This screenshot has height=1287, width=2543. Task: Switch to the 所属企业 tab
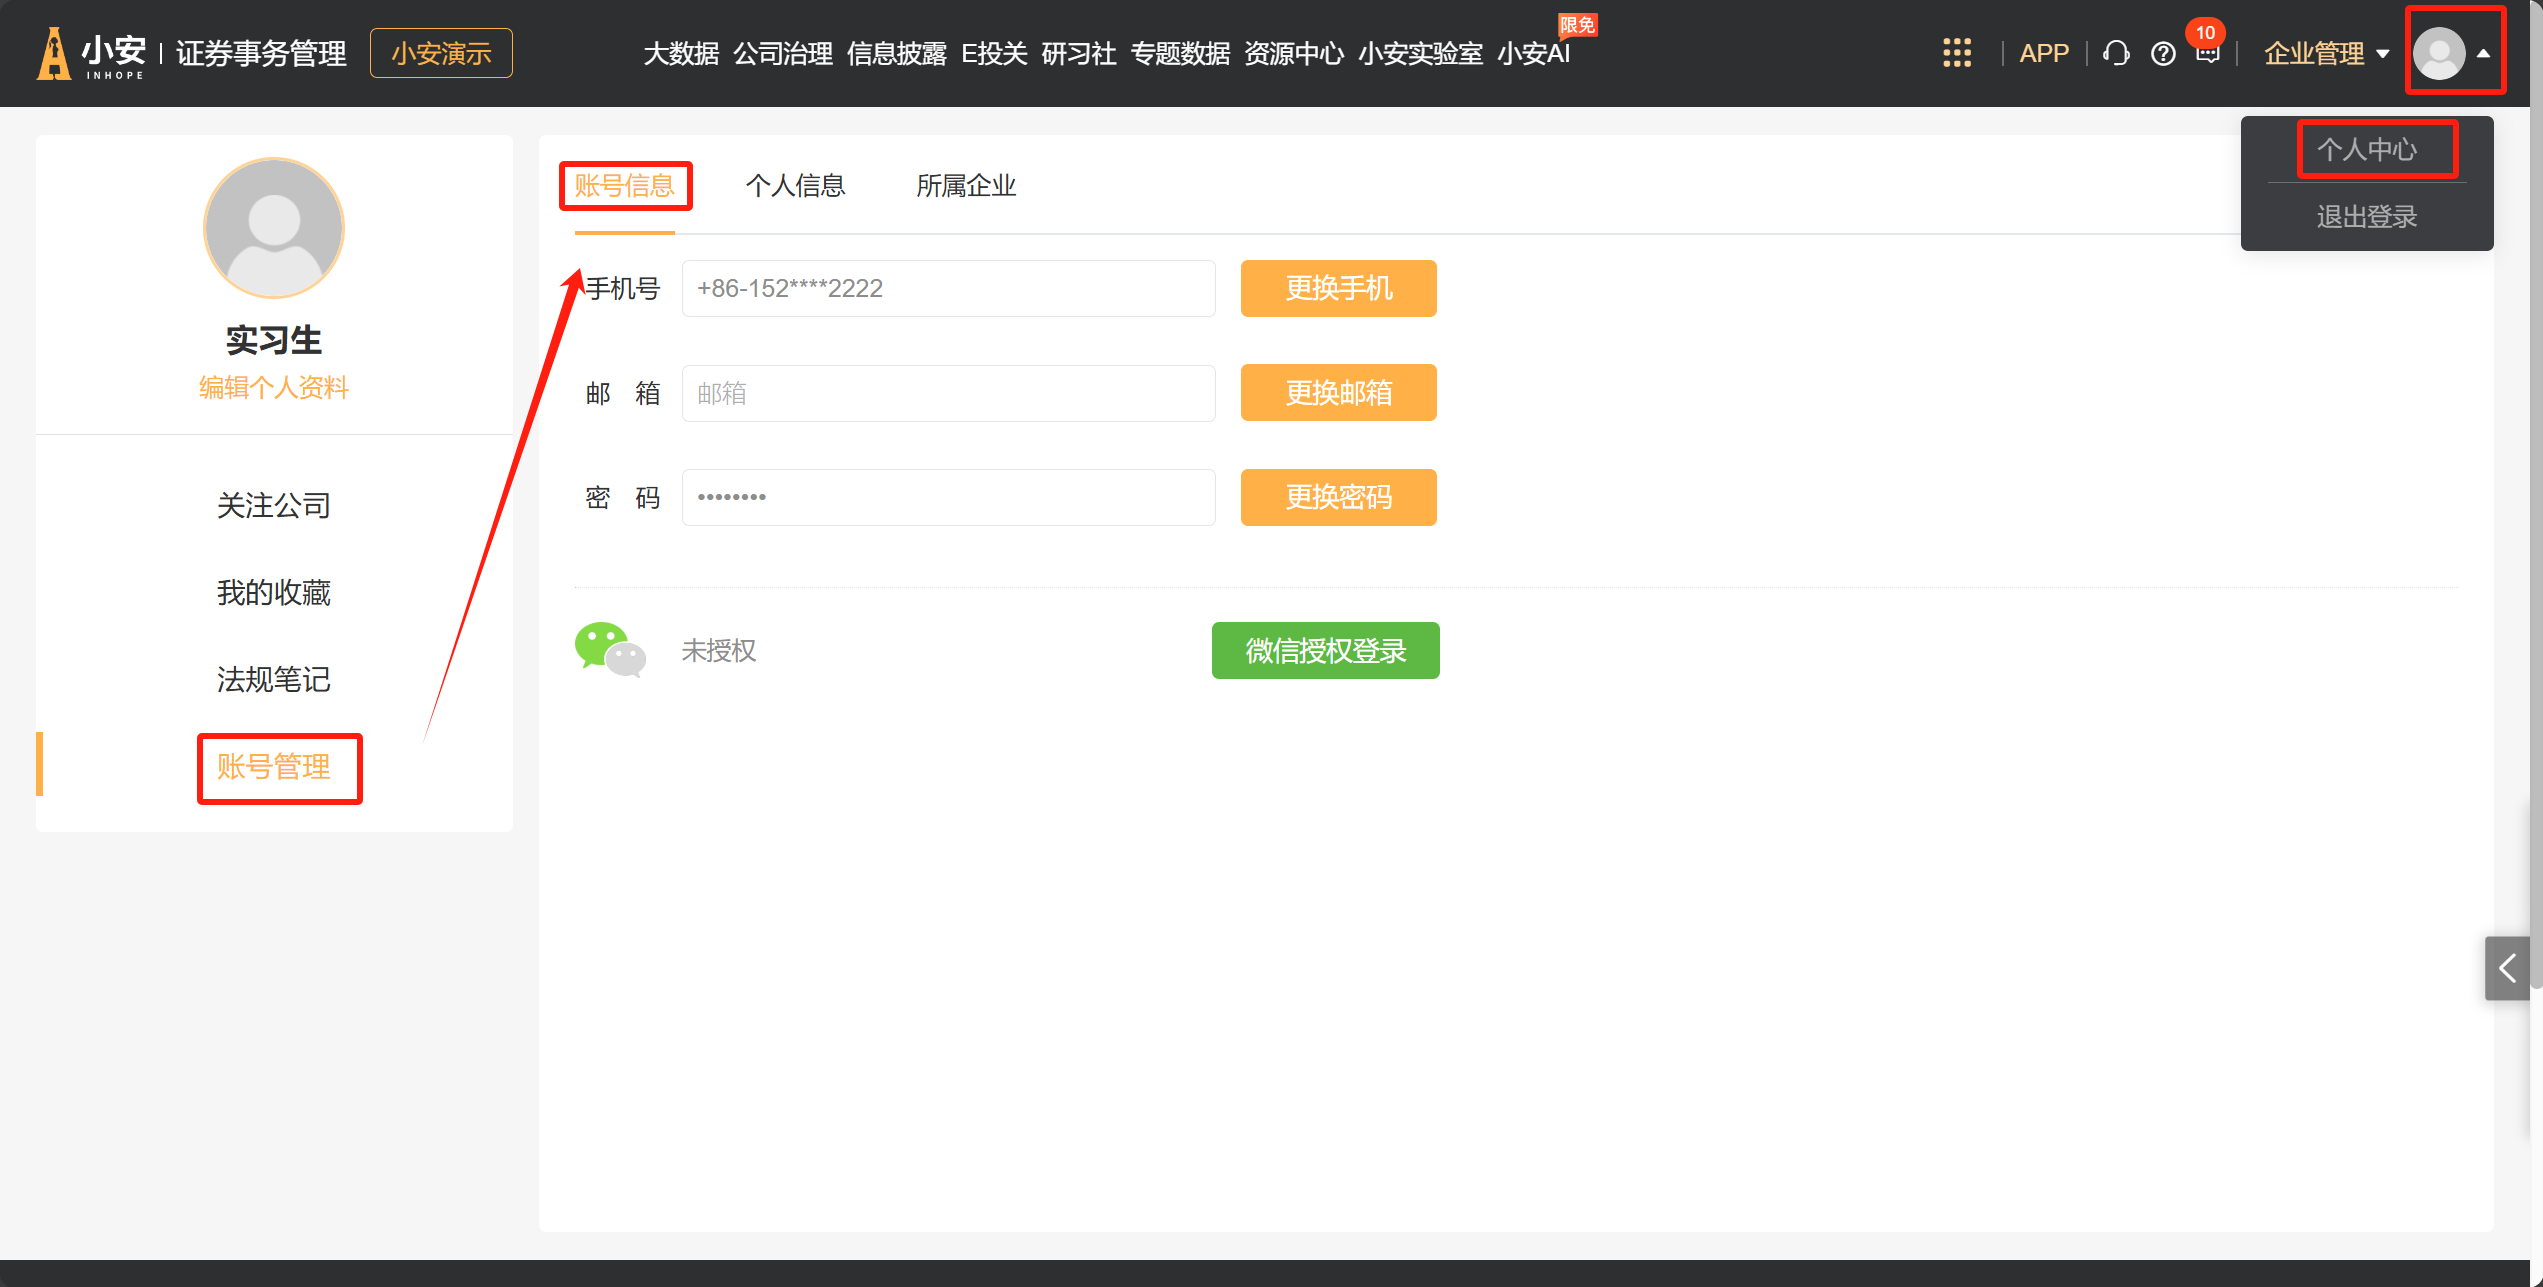965,185
